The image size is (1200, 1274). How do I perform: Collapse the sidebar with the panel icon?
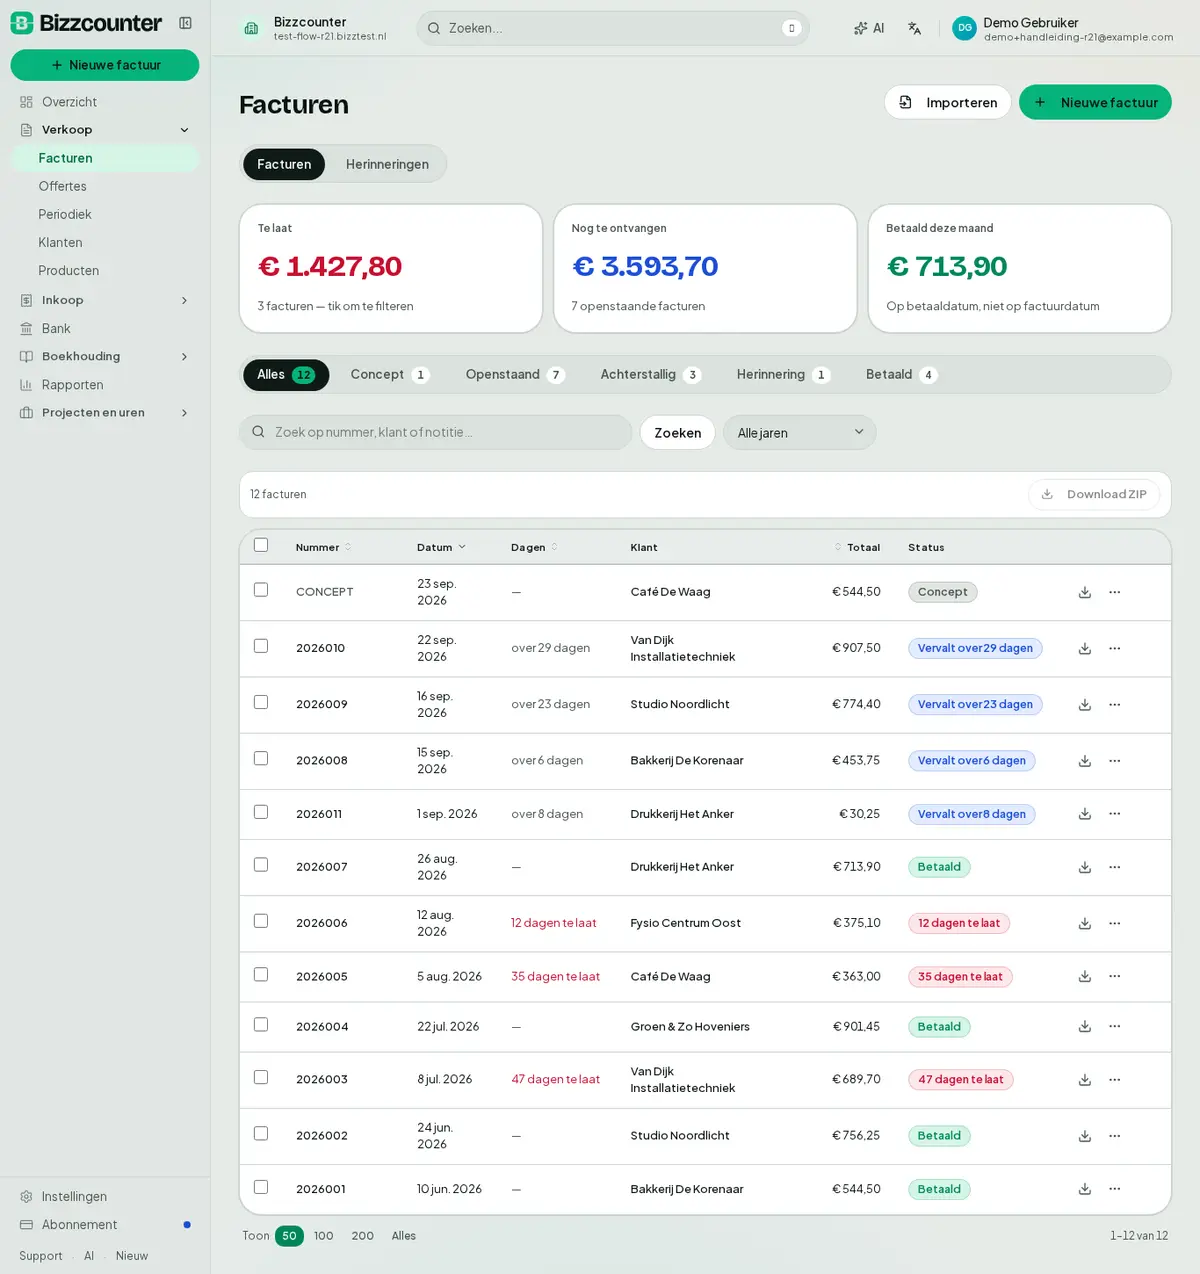pos(185,23)
